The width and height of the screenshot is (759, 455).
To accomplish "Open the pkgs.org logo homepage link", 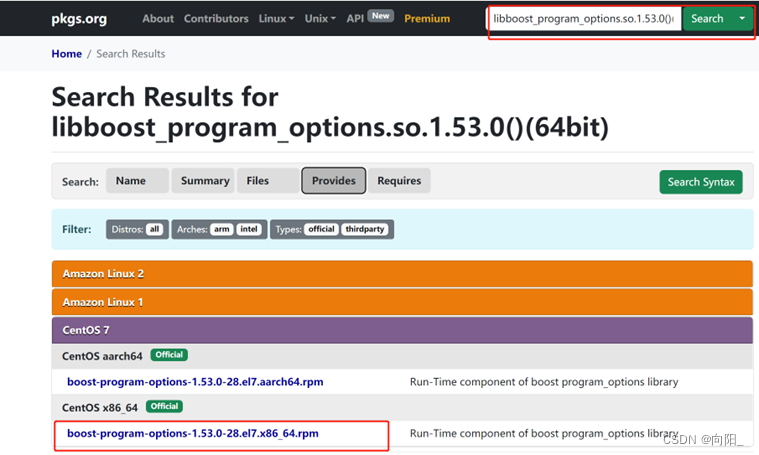I will pyautogui.click(x=79, y=18).
